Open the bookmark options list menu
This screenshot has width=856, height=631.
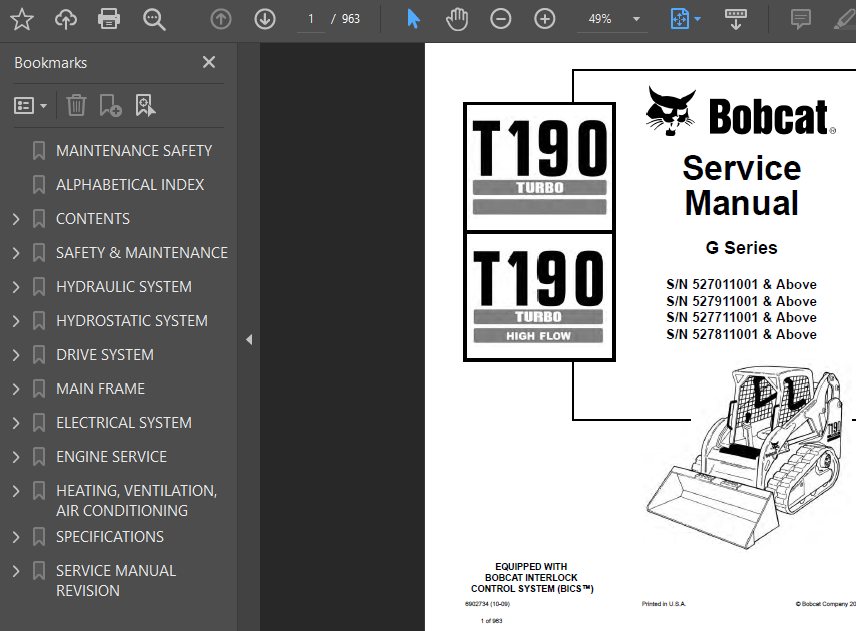point(30,105)
